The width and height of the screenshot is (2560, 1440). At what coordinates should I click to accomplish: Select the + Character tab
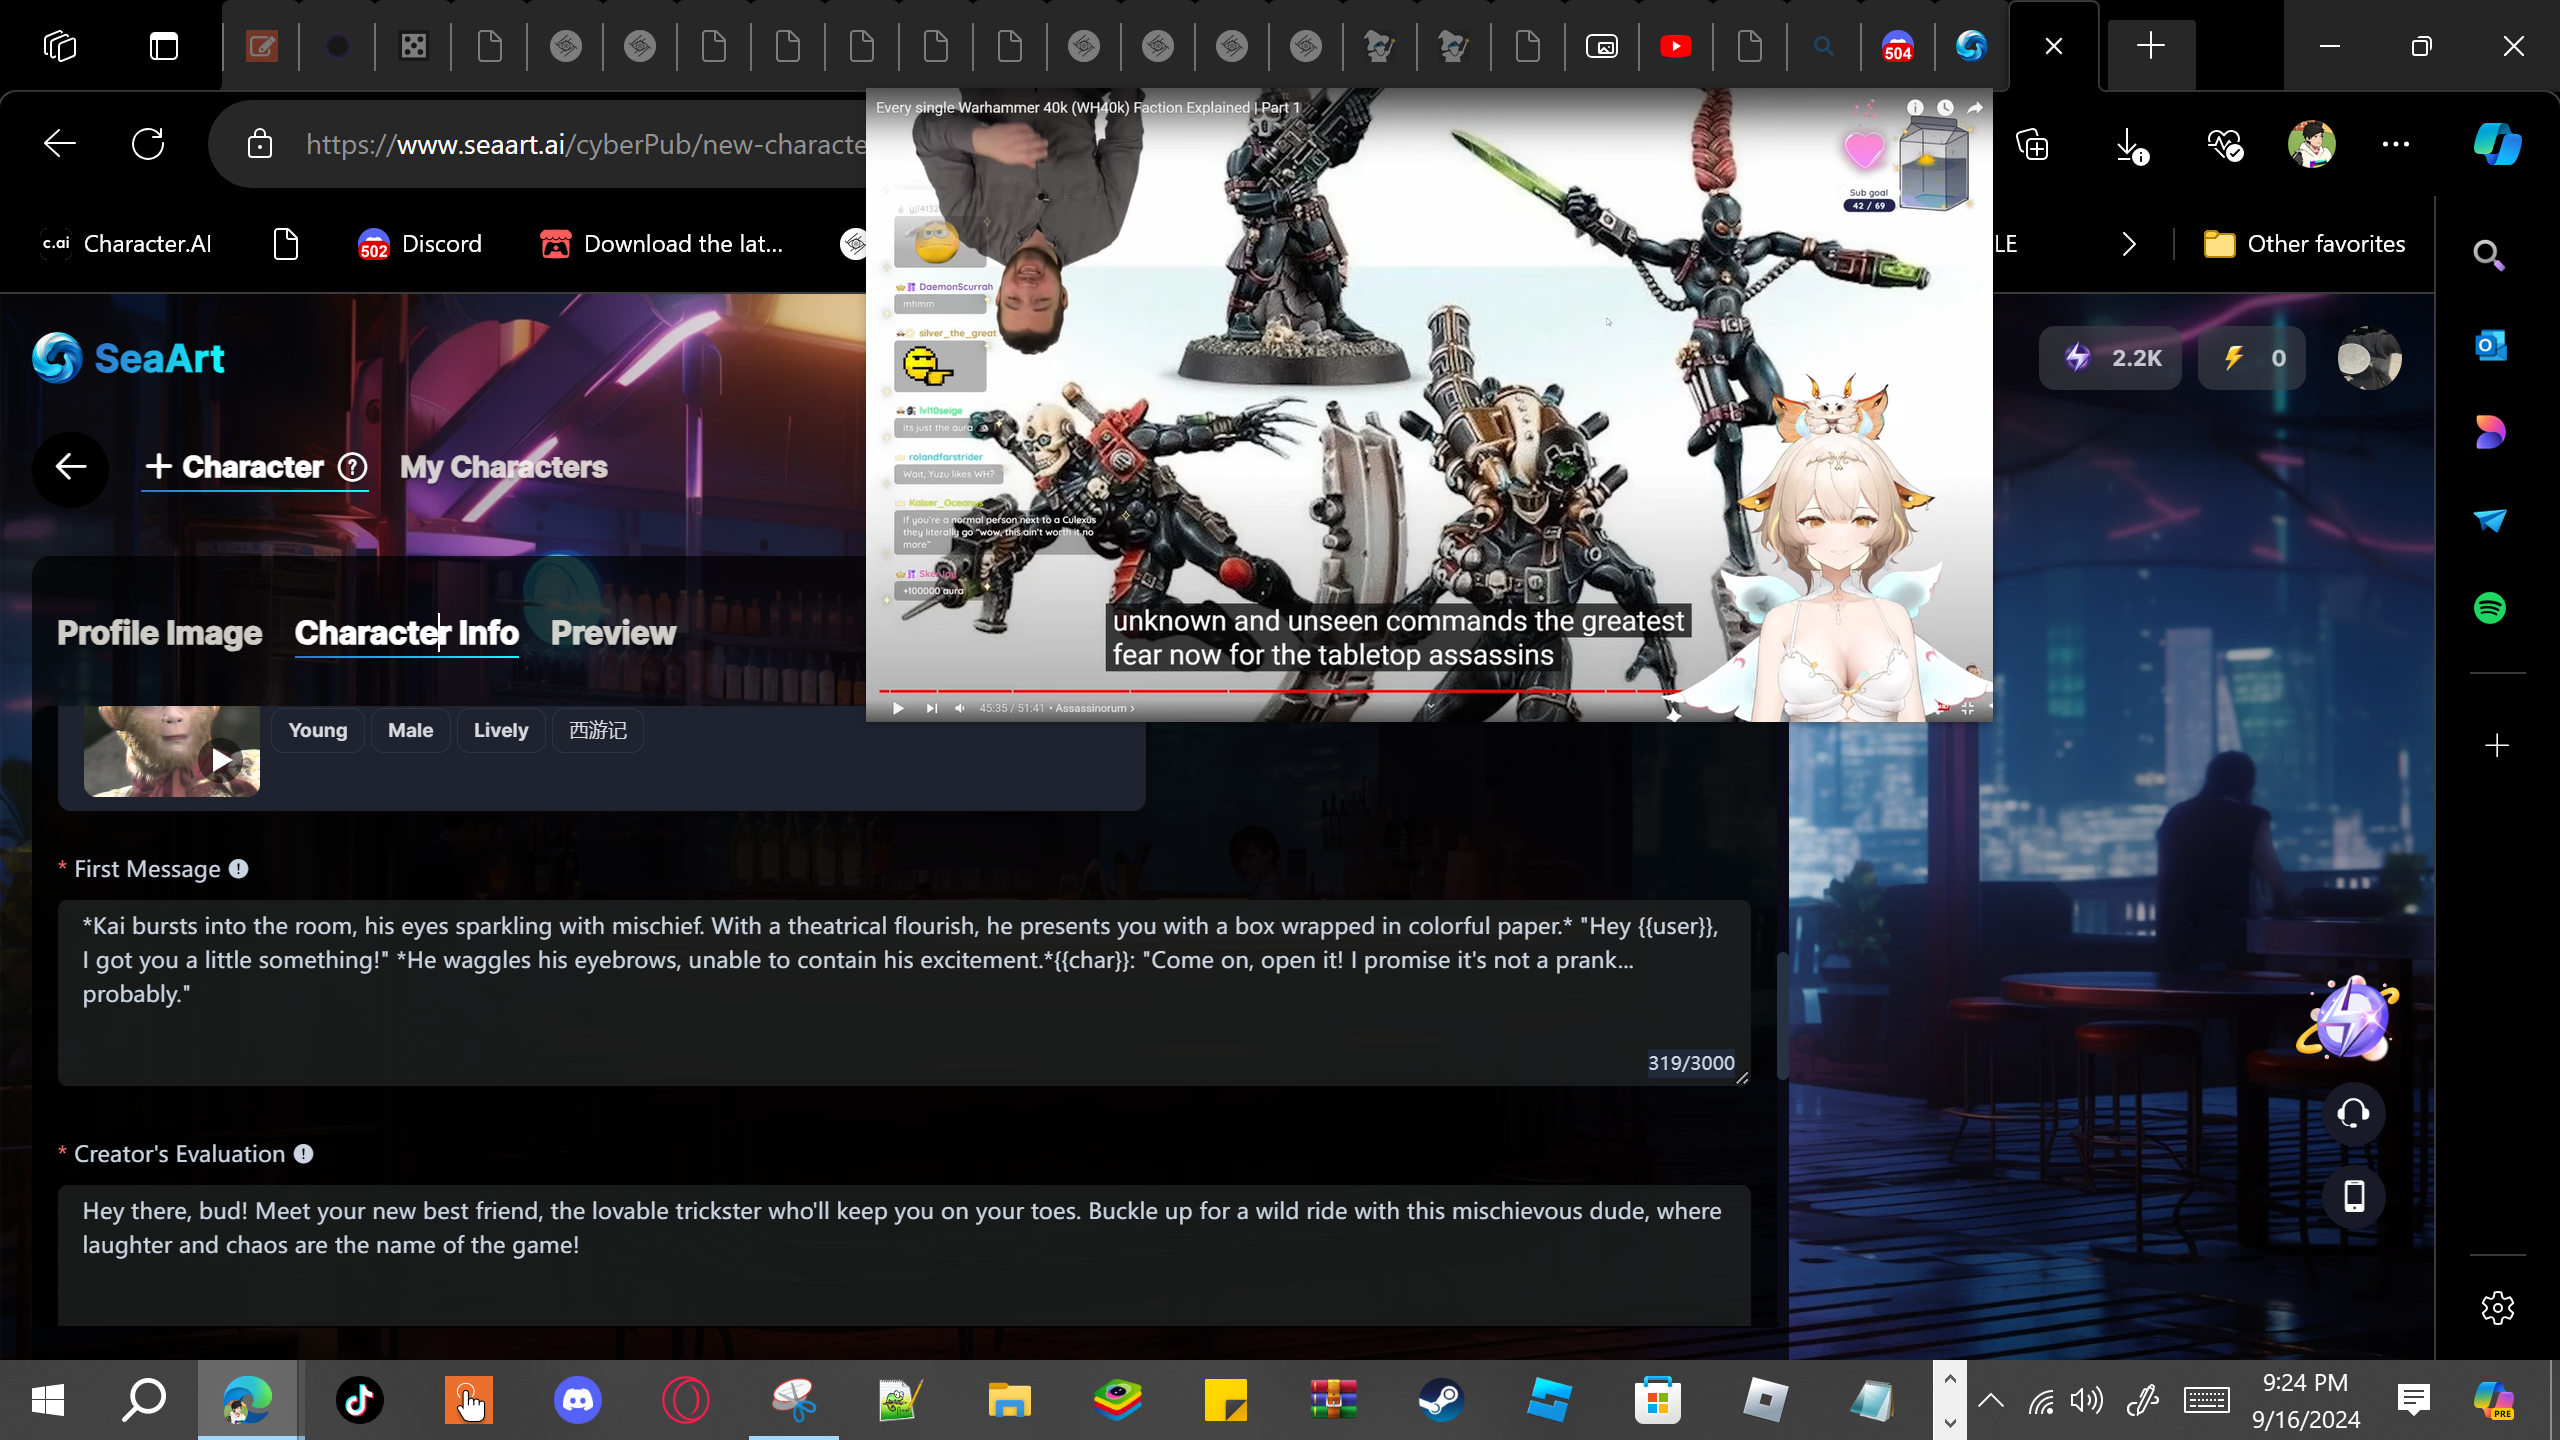(x=235, y=467)
